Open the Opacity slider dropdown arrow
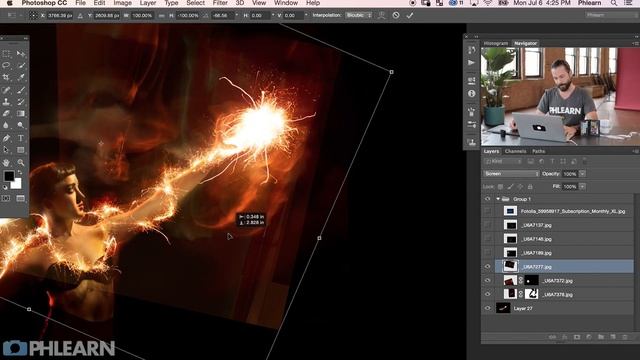 pos(582,174)
